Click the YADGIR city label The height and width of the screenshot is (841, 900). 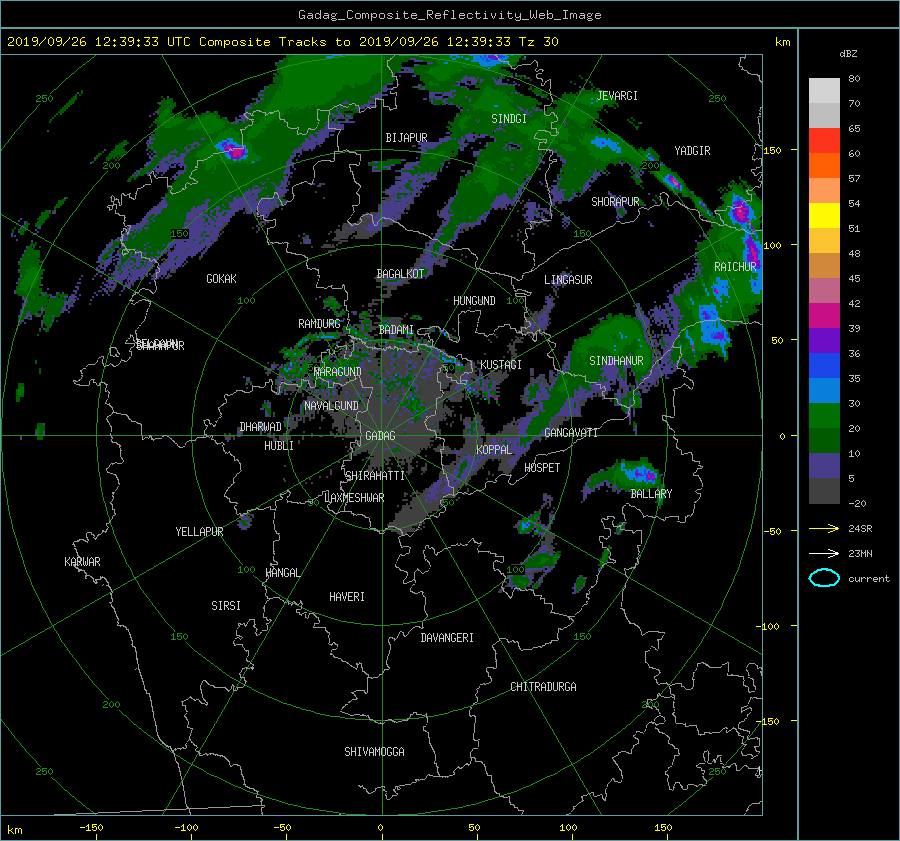click(692, 151)
